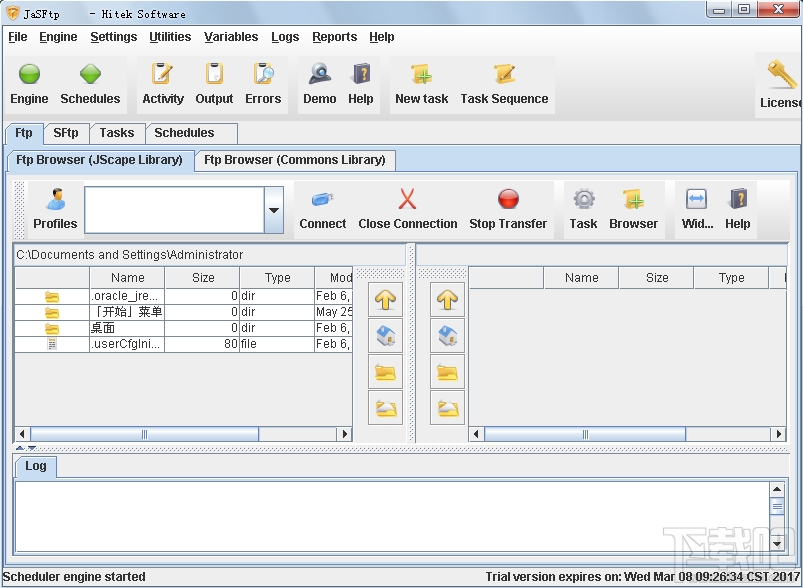
Task: Open the Reports menu
Action: point(334,37)
